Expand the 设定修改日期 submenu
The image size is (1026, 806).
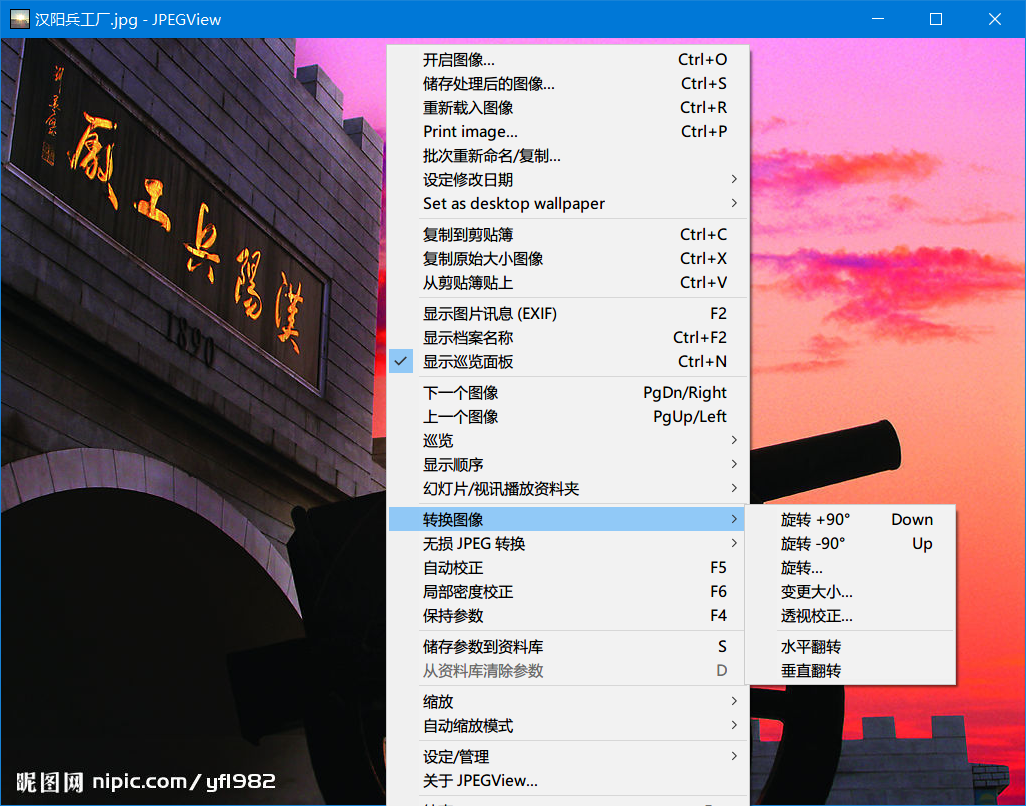tap(467, 180)
